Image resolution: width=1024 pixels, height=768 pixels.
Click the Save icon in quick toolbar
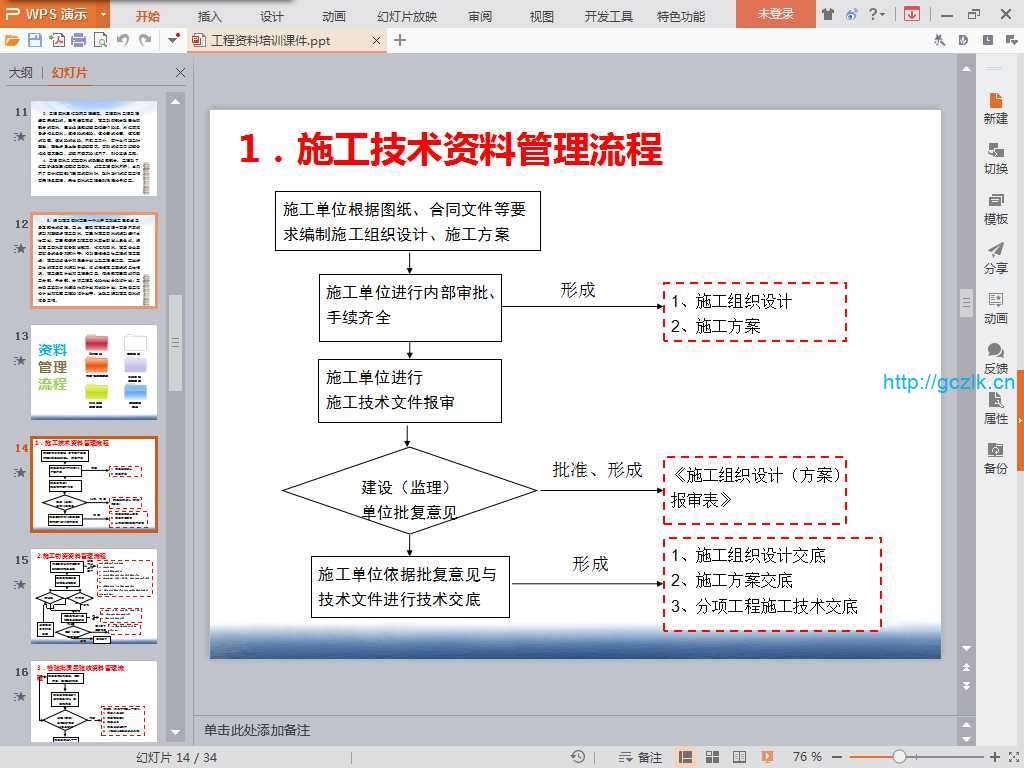35,40
